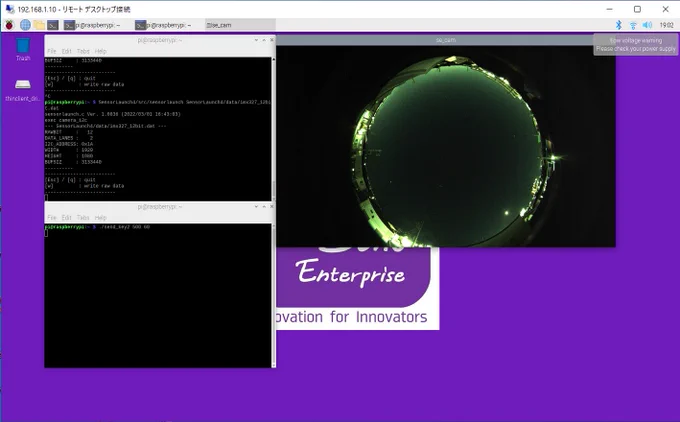
Task: Open File menu in sensorlaunch terminal
Action: 52,51
